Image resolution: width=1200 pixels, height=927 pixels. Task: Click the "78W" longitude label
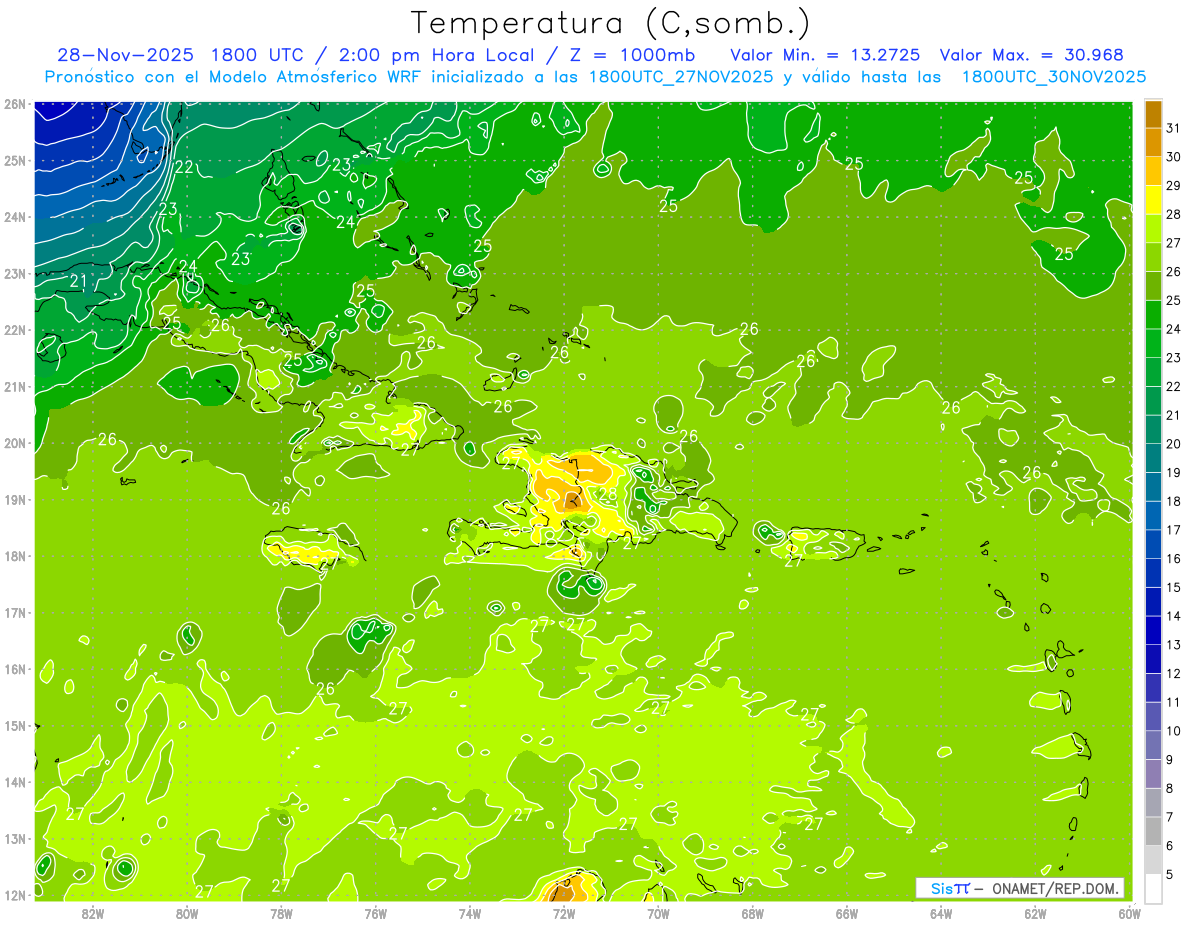pos(281,912)
